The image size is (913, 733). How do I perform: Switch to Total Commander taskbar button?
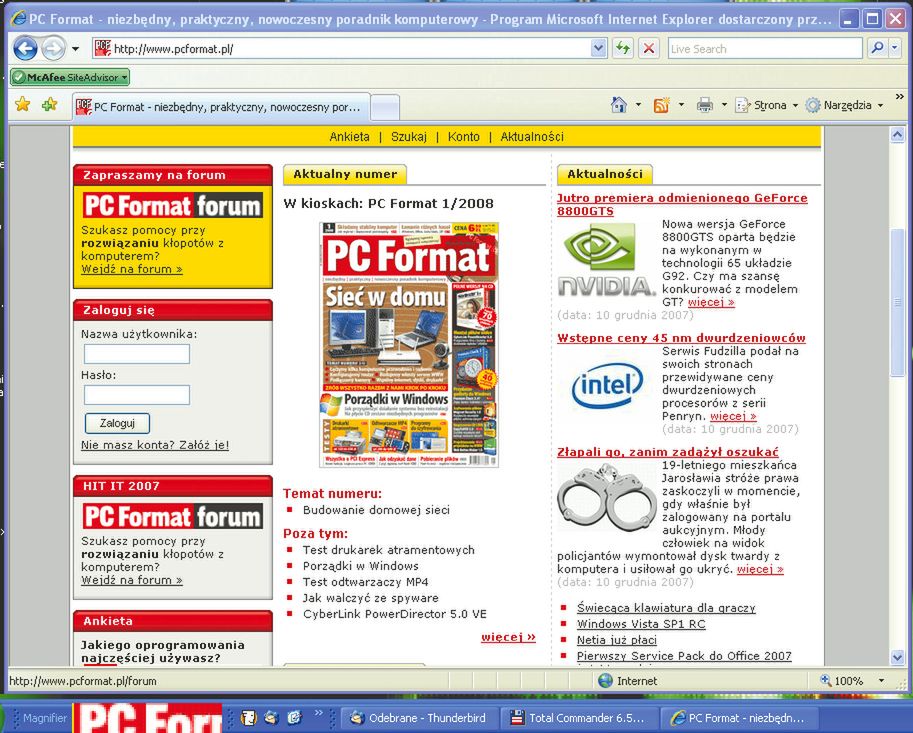[579, 718]
